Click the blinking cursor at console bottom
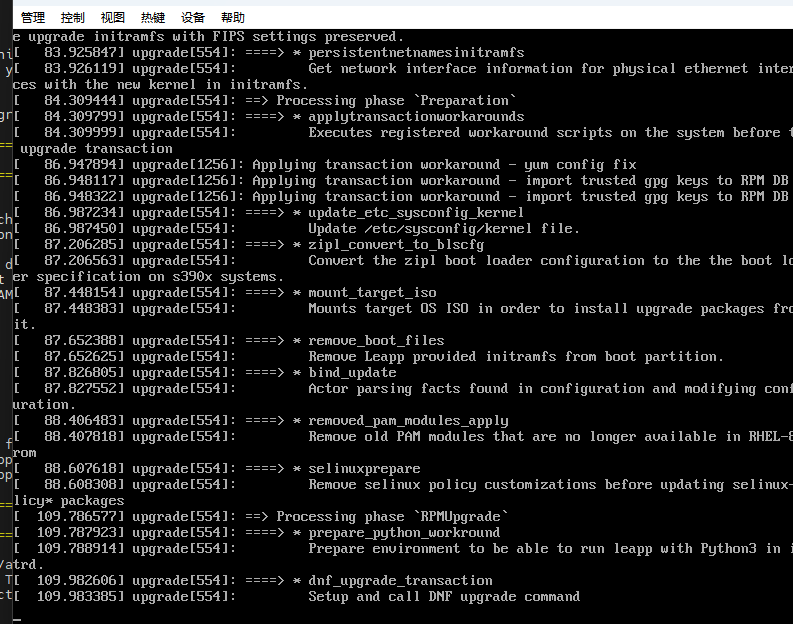 pyautogui.click(x=18, y=619)
